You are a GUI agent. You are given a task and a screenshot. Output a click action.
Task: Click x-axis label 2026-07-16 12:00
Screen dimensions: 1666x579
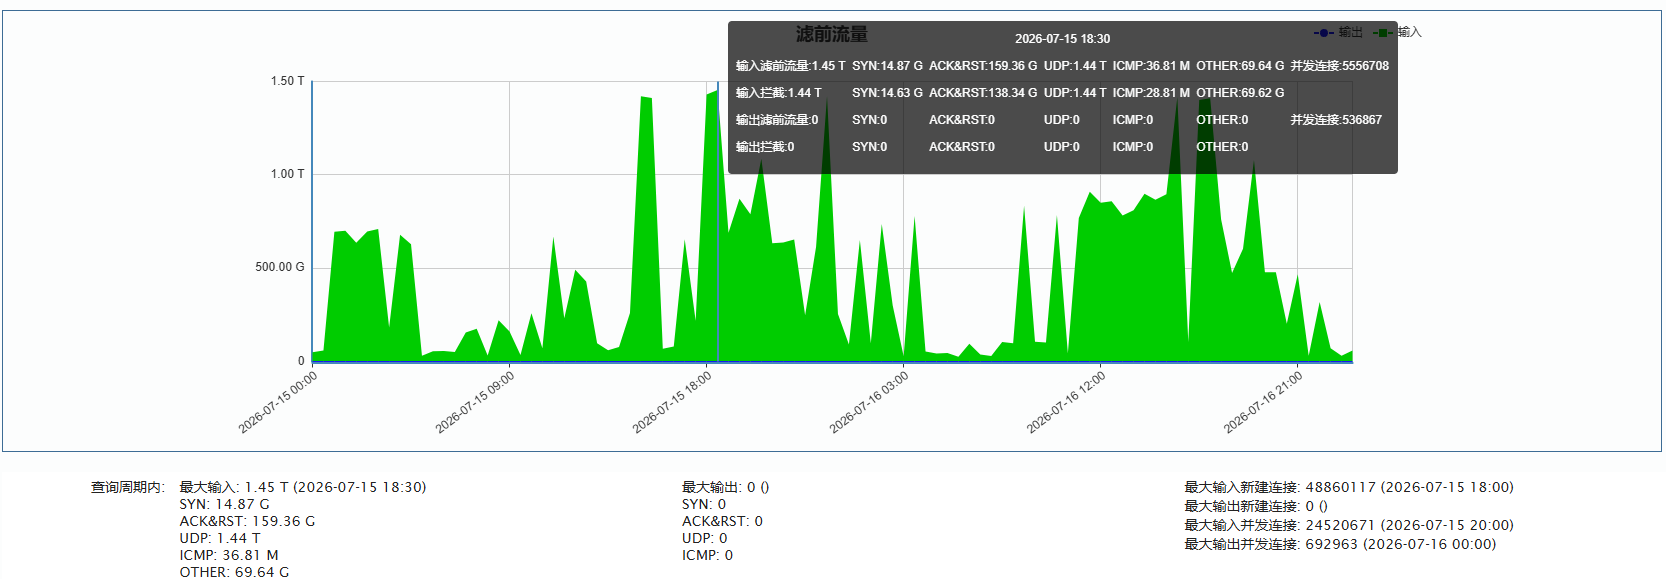coord(1065,403)
